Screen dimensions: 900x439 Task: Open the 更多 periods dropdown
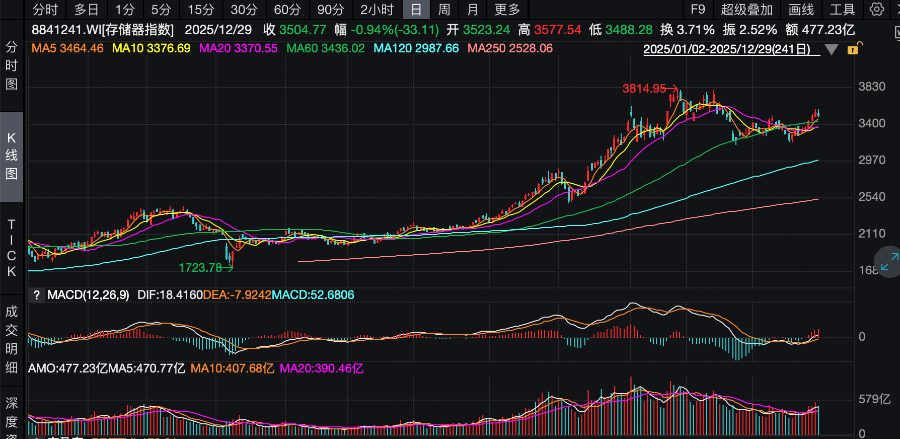point(506,9)
